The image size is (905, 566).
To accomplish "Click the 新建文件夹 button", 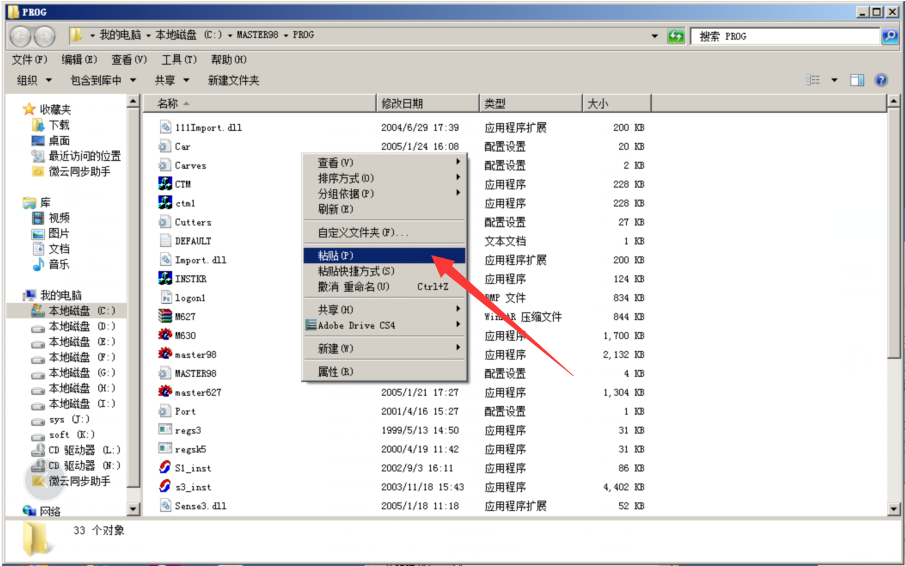I will point(233,80).
